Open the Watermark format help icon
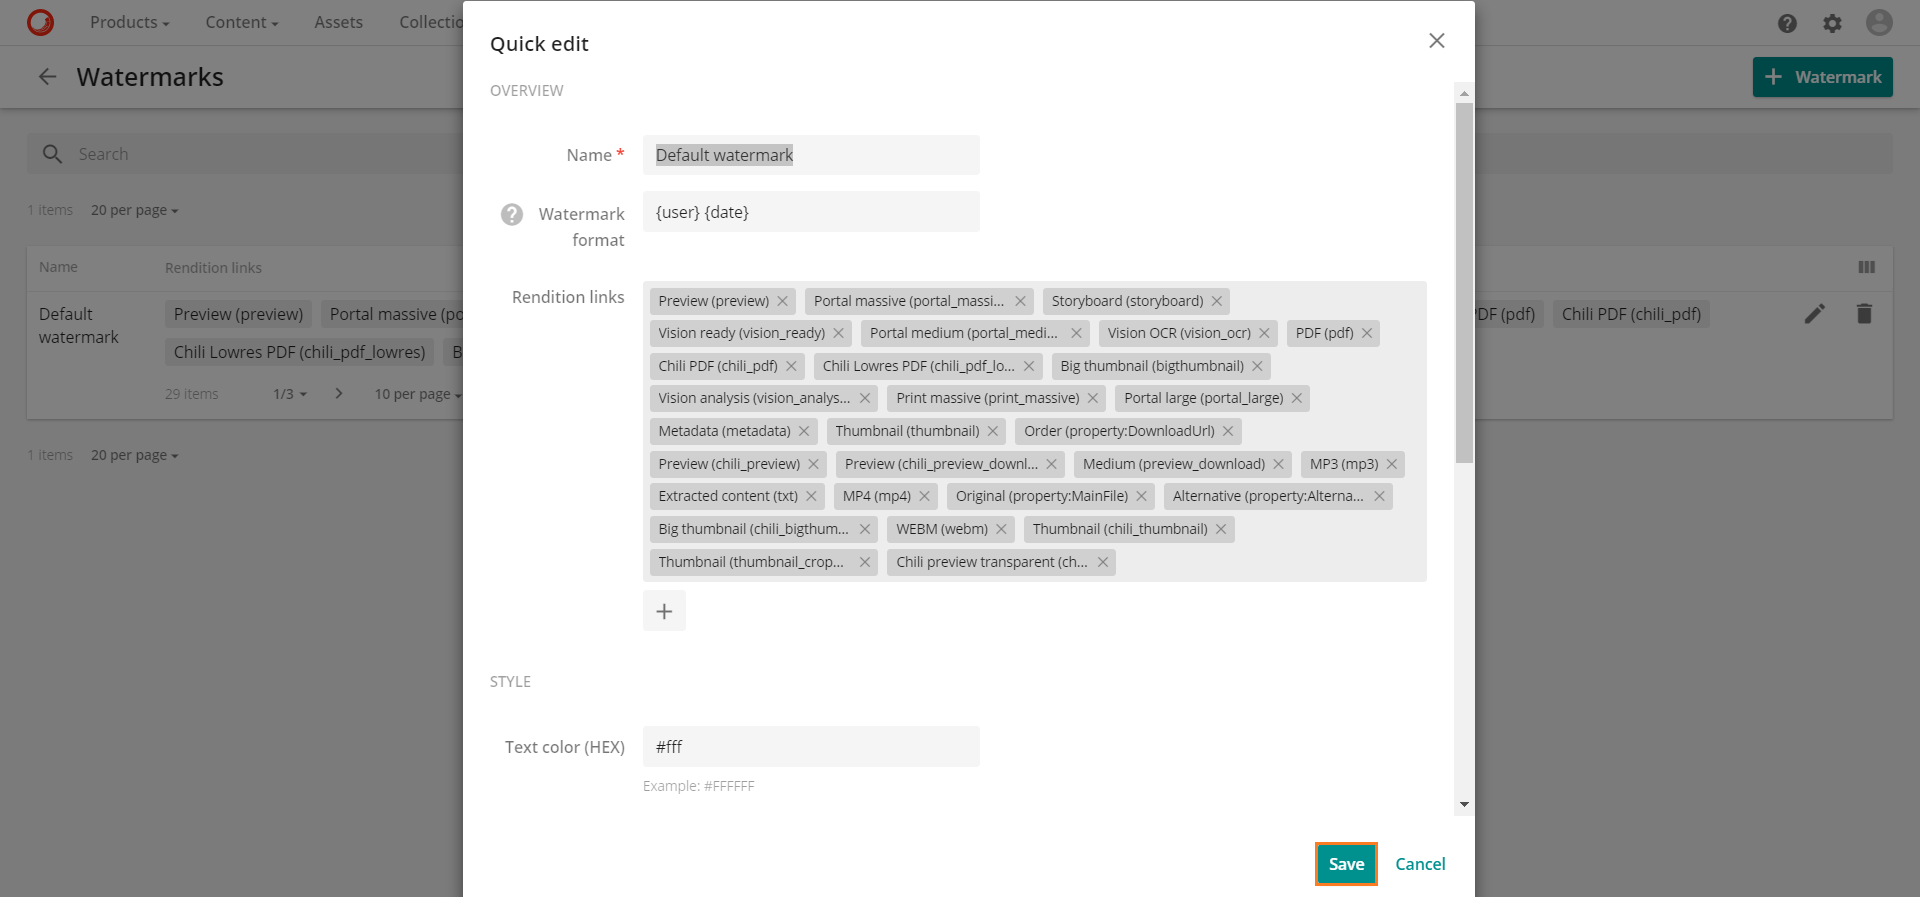This screenshot has width=1920, height=897. point(512,214)
